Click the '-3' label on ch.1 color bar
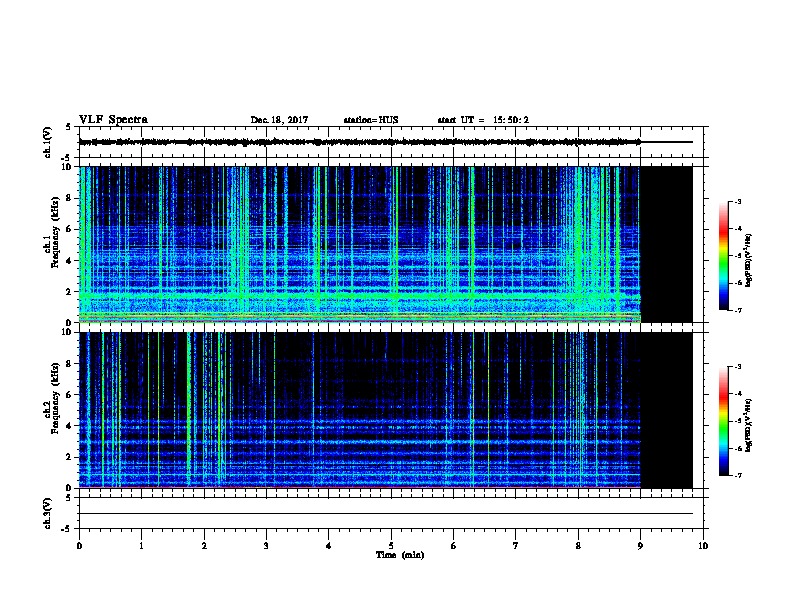792x612 pixels. [x=738, y=201]
